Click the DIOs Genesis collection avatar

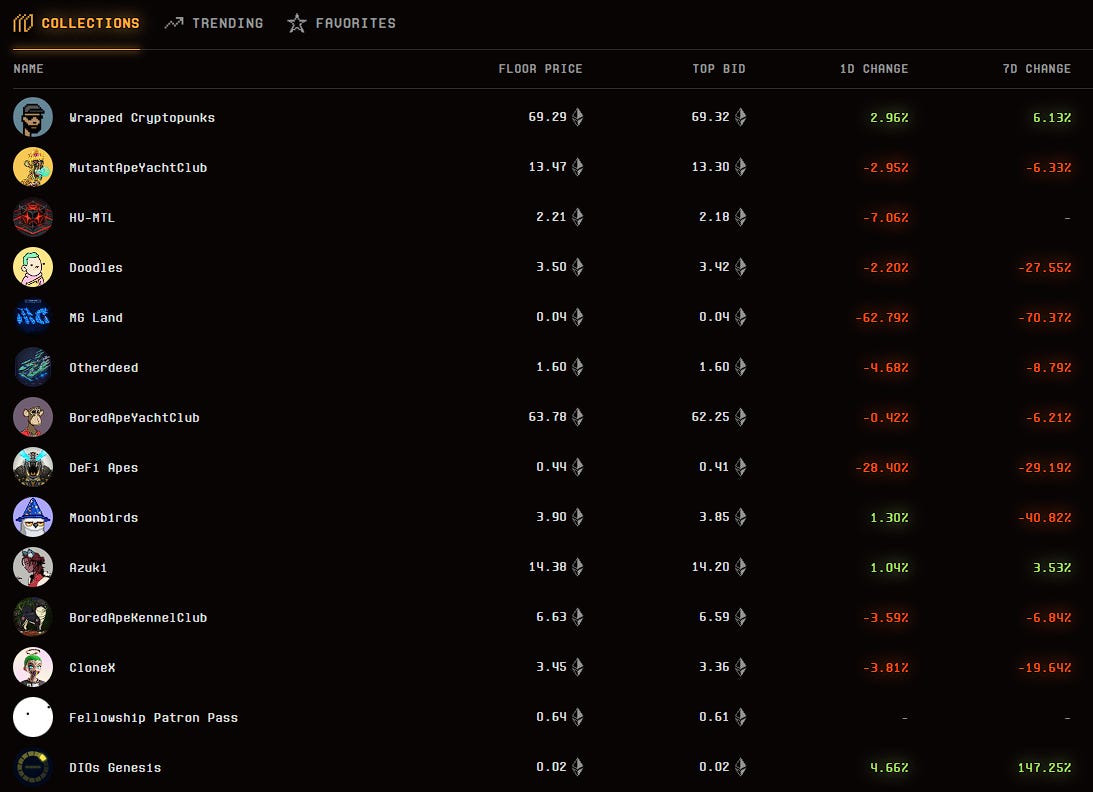[x=33, y=768]
